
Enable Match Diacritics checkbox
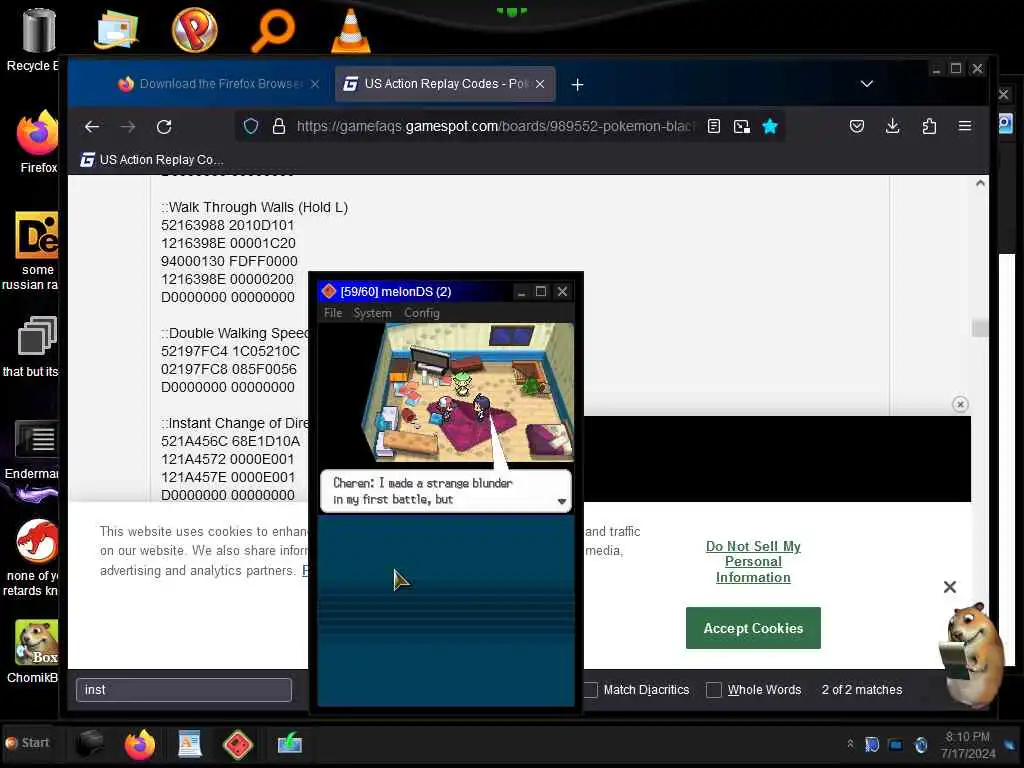coord(590,690)
